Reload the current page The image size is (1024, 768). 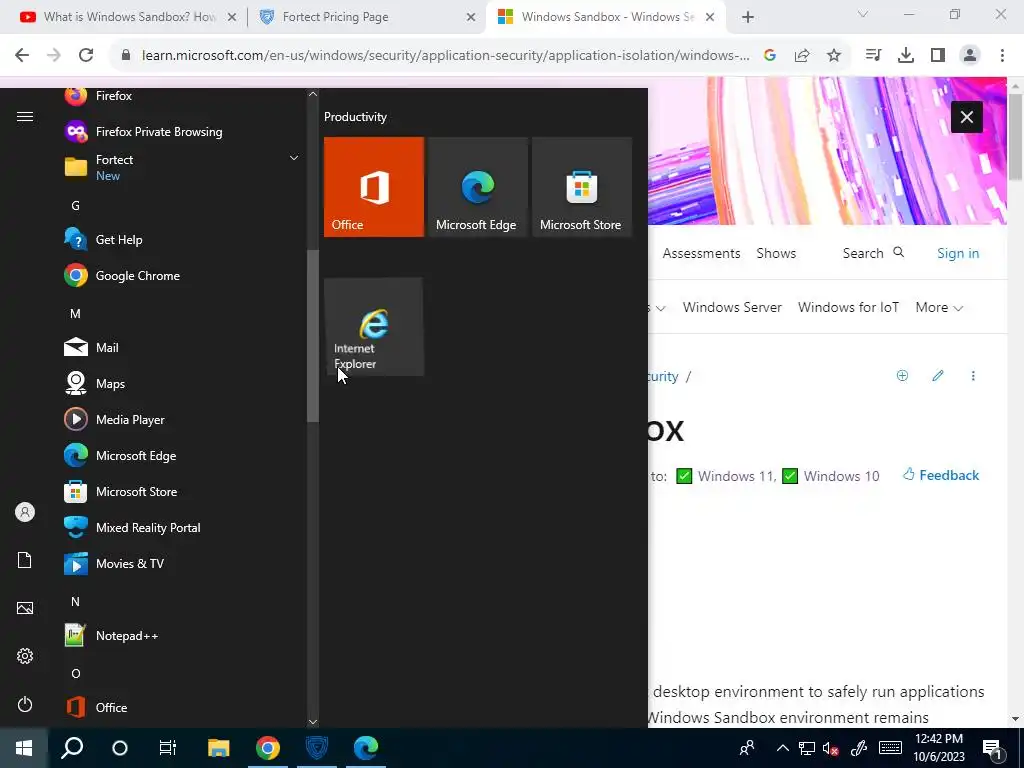tap(86, 56)
